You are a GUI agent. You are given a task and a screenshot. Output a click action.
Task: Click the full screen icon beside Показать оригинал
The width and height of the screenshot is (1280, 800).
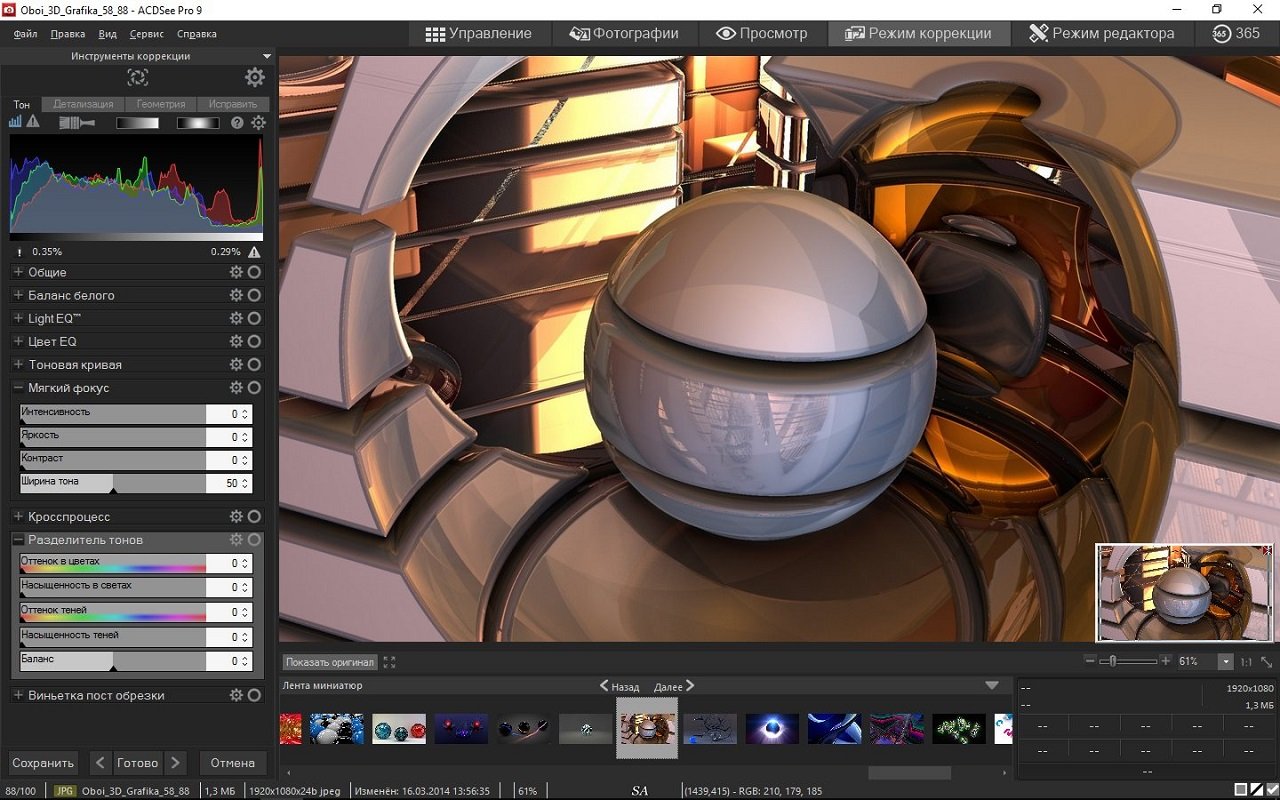point(390,662)
